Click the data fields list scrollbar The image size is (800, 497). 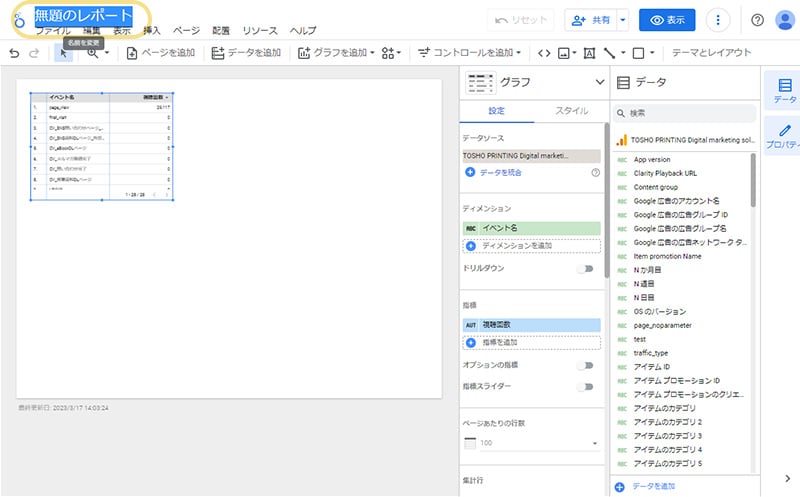(753, 180)
